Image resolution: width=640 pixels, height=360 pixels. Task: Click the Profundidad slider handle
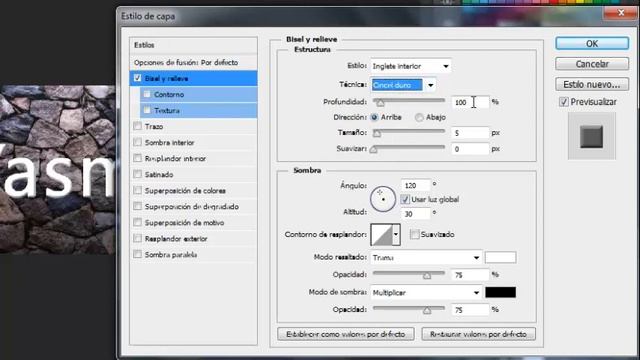380,103
